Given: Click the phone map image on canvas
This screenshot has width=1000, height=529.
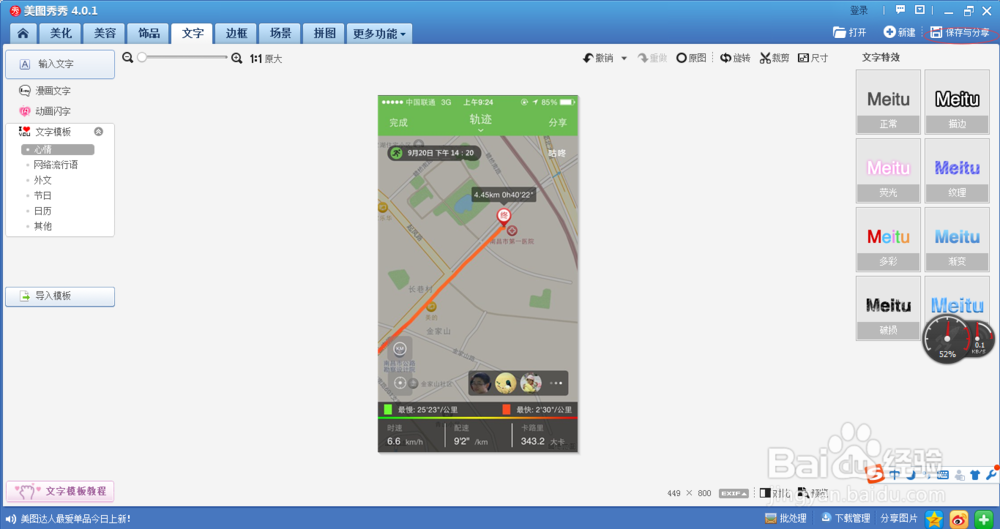Looking at the screenshot, I should point(478,274).
